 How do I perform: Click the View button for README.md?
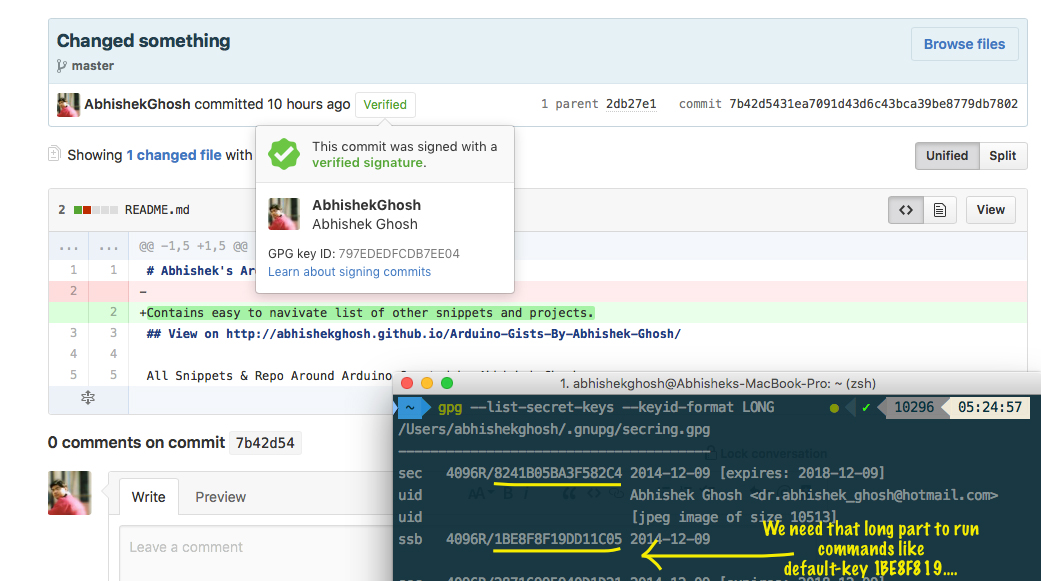point(990,210)
